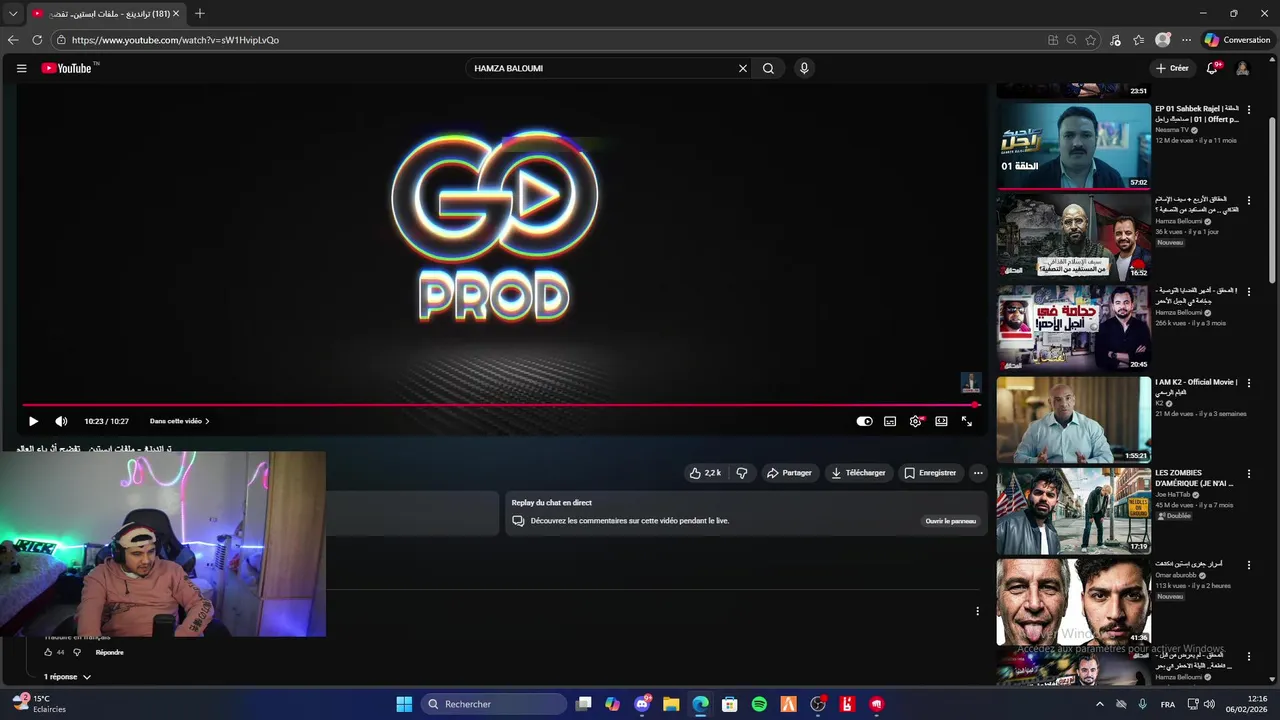Open OBS Studio from the taskbar
This screenshot has width=1280, height=720.
coord(818,704)
